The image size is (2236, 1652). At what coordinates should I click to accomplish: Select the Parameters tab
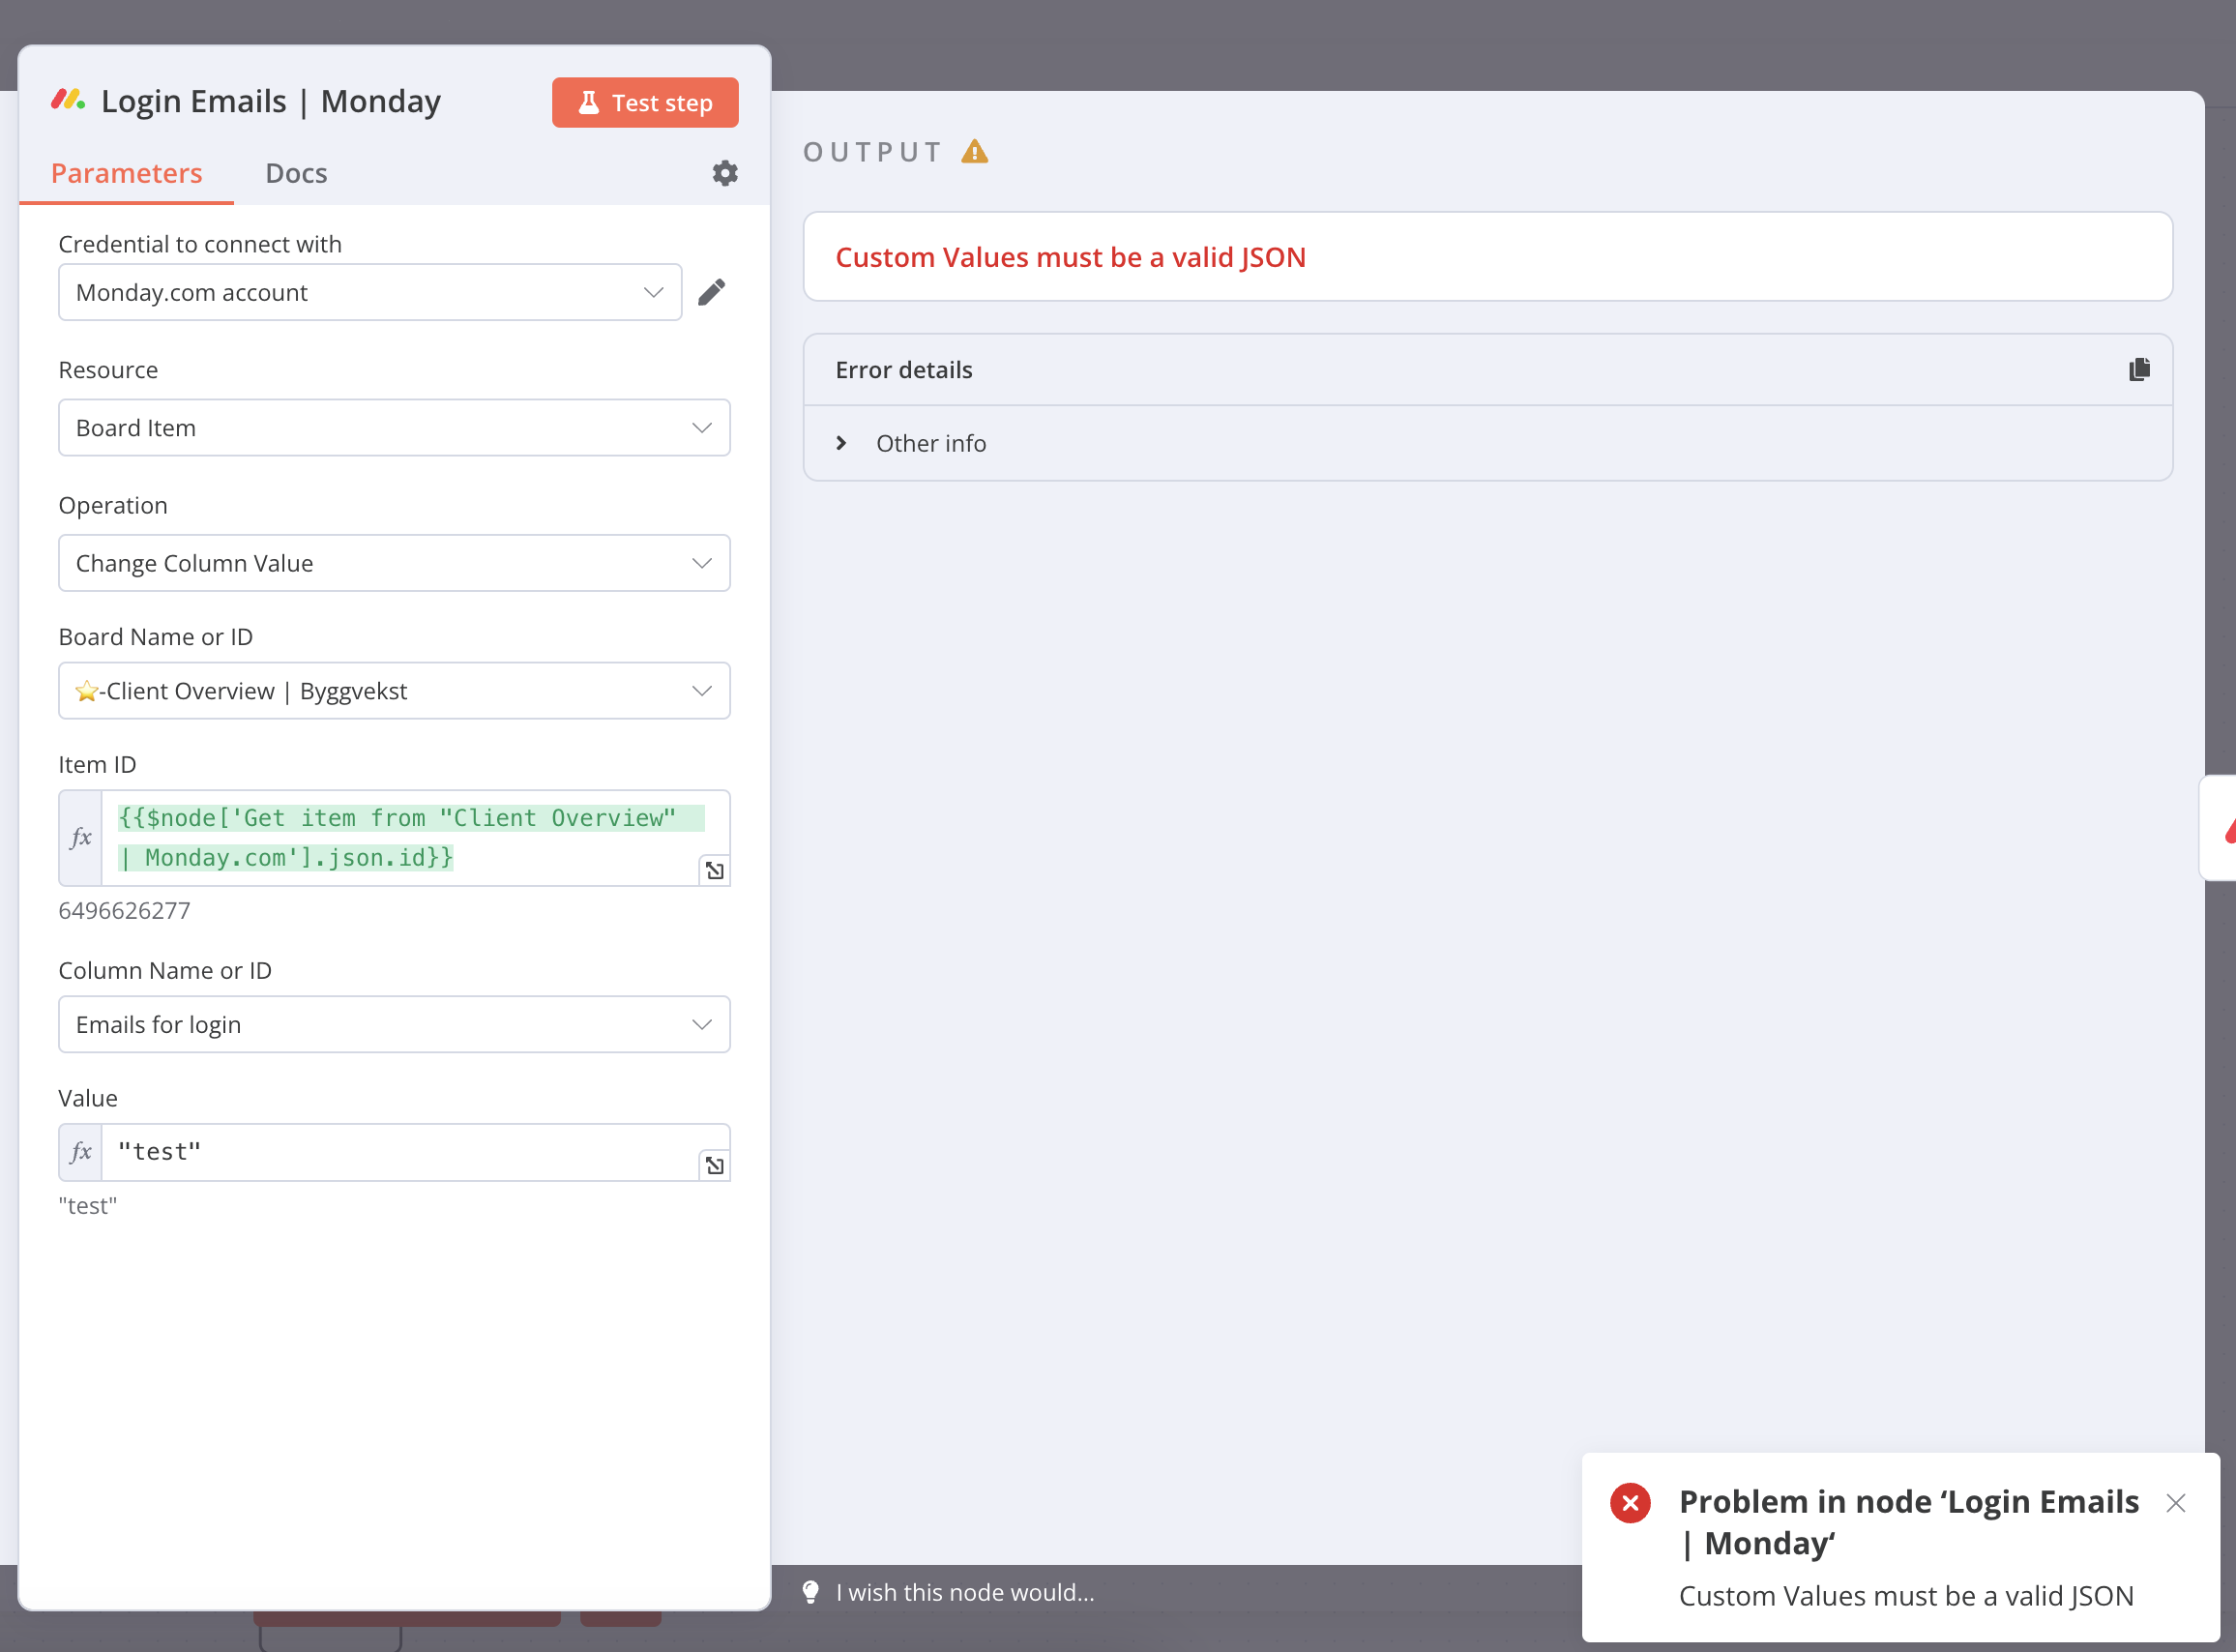127,173
